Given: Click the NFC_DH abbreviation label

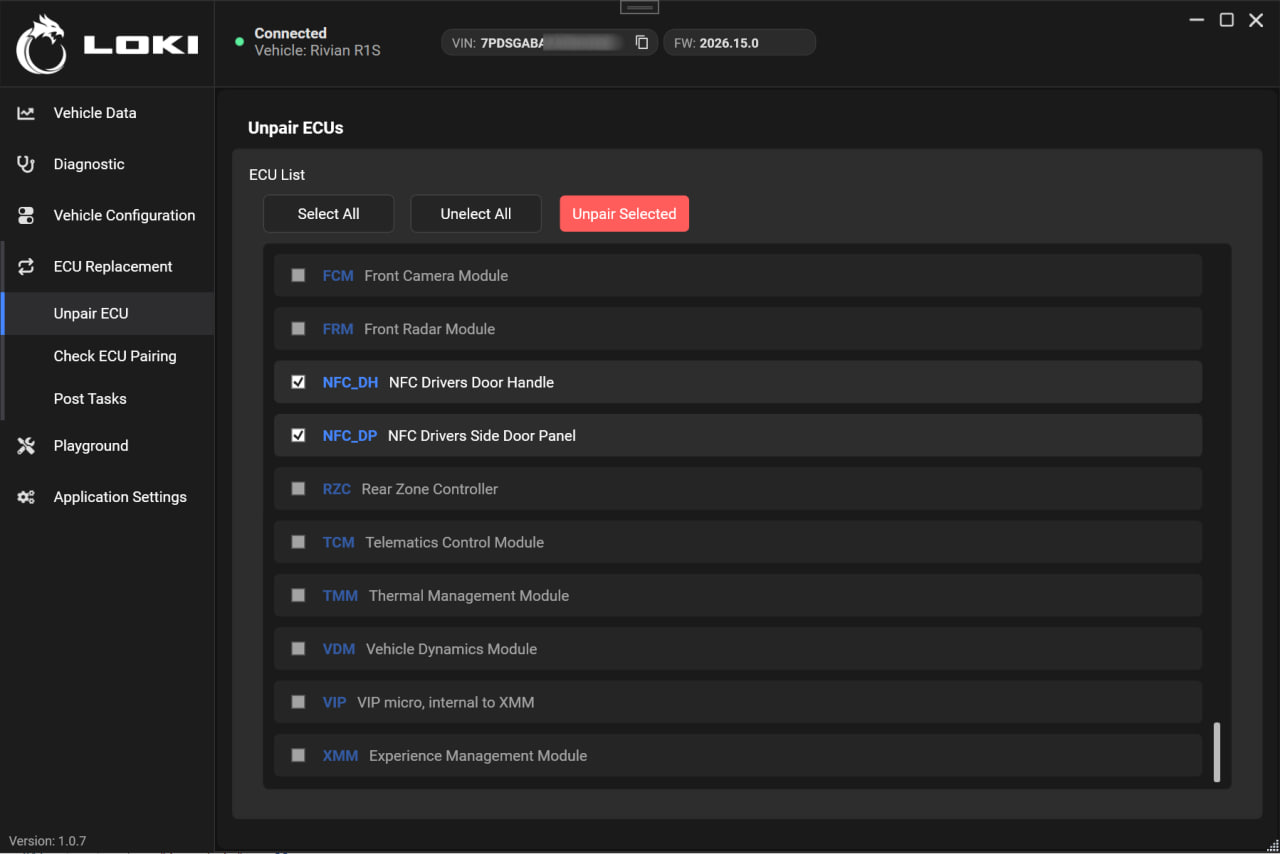Looking at the screenshot, I should click(x=350, y=382).
